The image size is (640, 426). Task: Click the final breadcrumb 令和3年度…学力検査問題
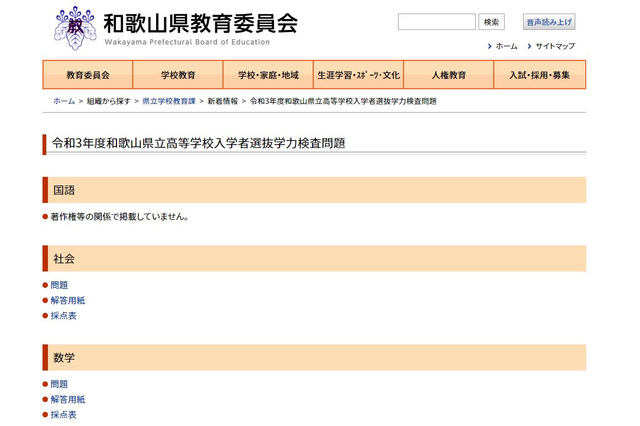tap(343, 101)
